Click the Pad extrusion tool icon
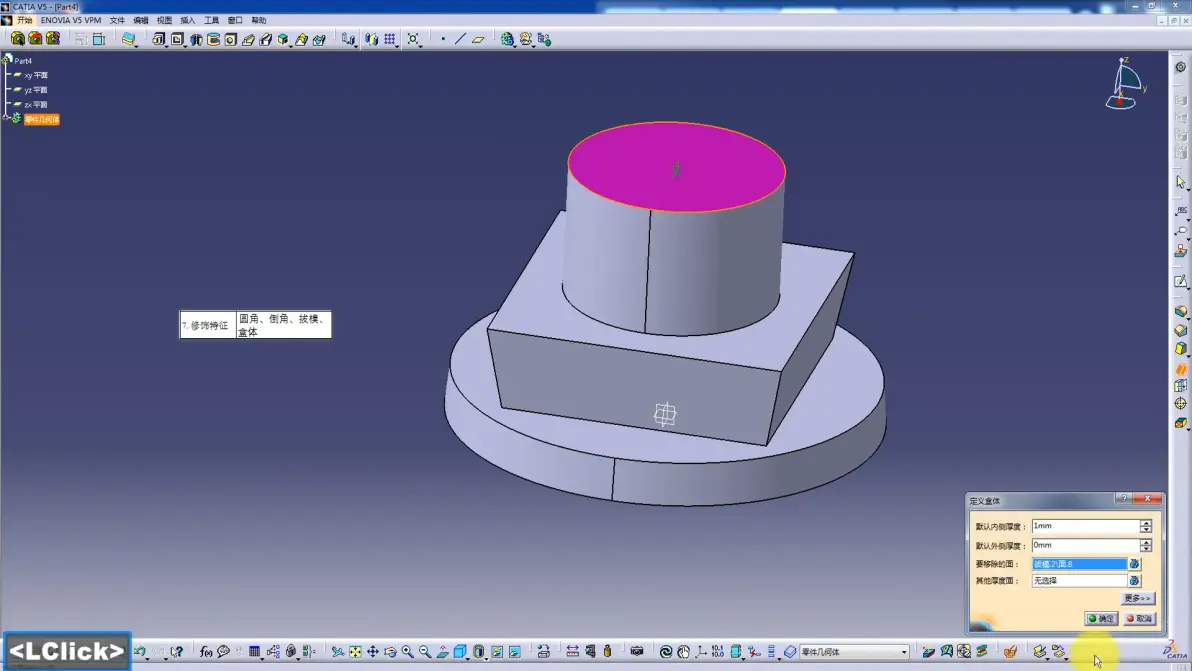The image size is (1192, 671). click(158, 39)
